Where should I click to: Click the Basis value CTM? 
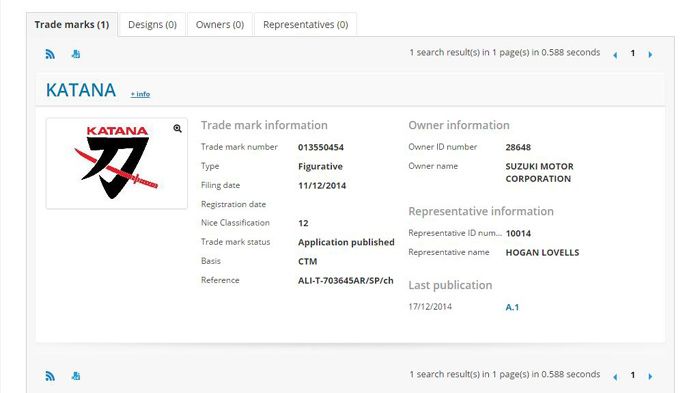pyautogui.click(x=307, y=261)
